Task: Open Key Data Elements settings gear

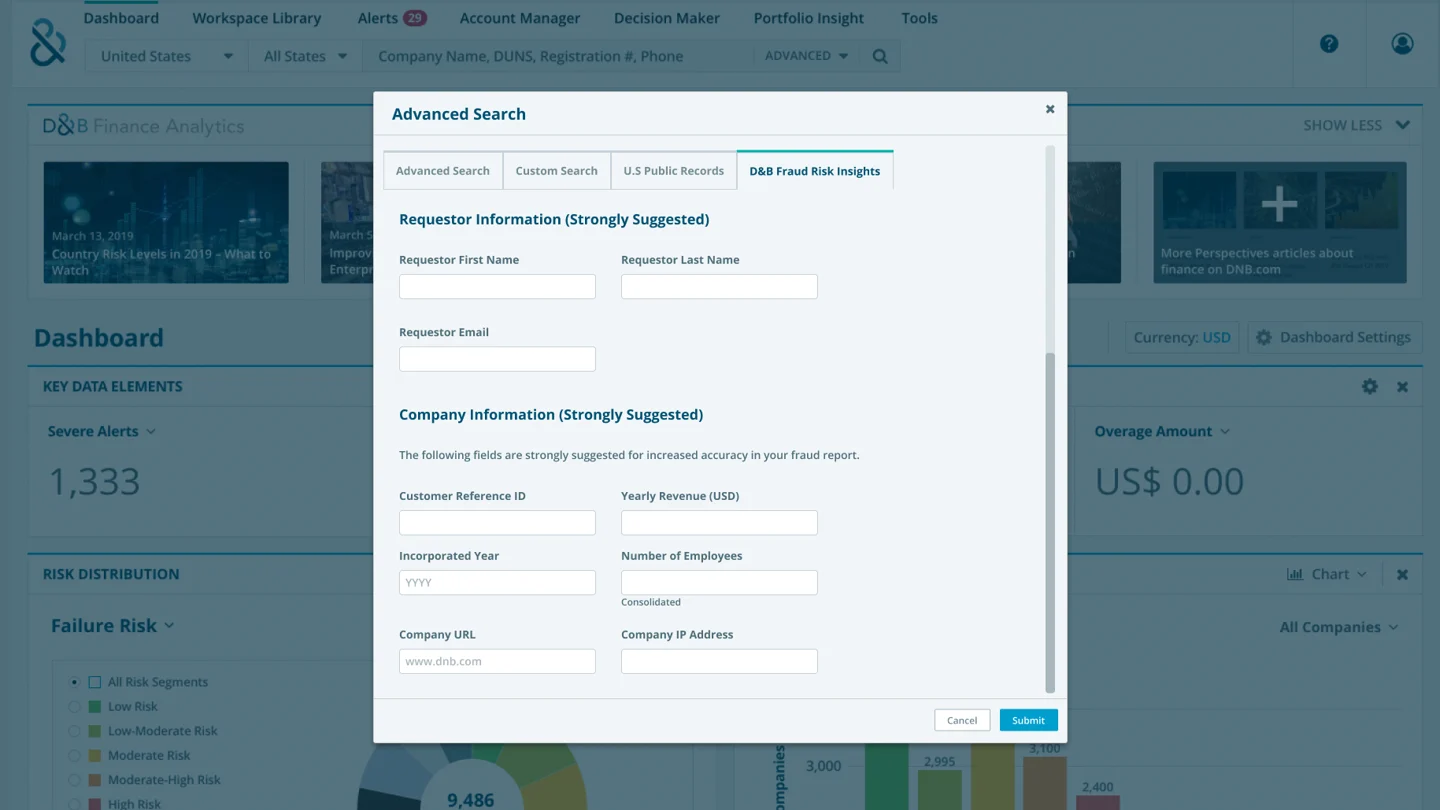Action: tap(1370, 386)
